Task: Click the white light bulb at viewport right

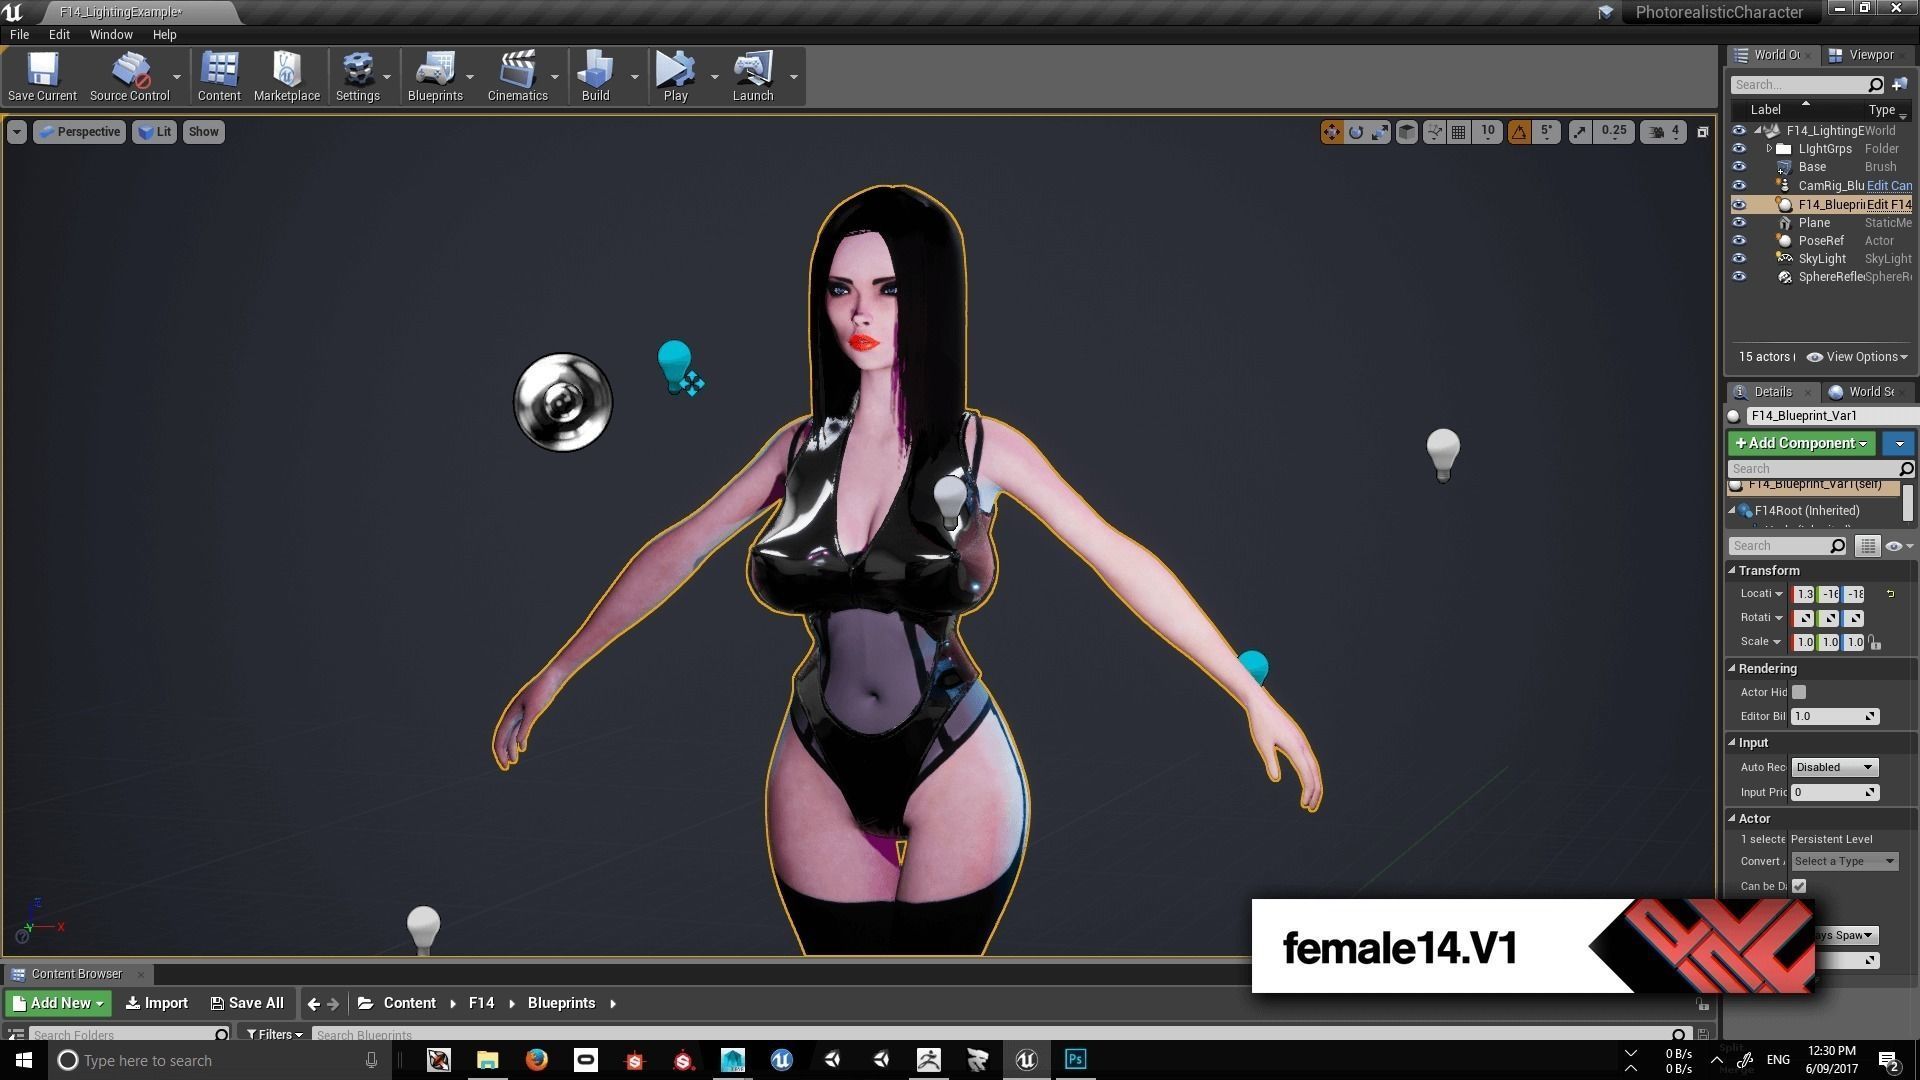Action: coord(1443,455)
